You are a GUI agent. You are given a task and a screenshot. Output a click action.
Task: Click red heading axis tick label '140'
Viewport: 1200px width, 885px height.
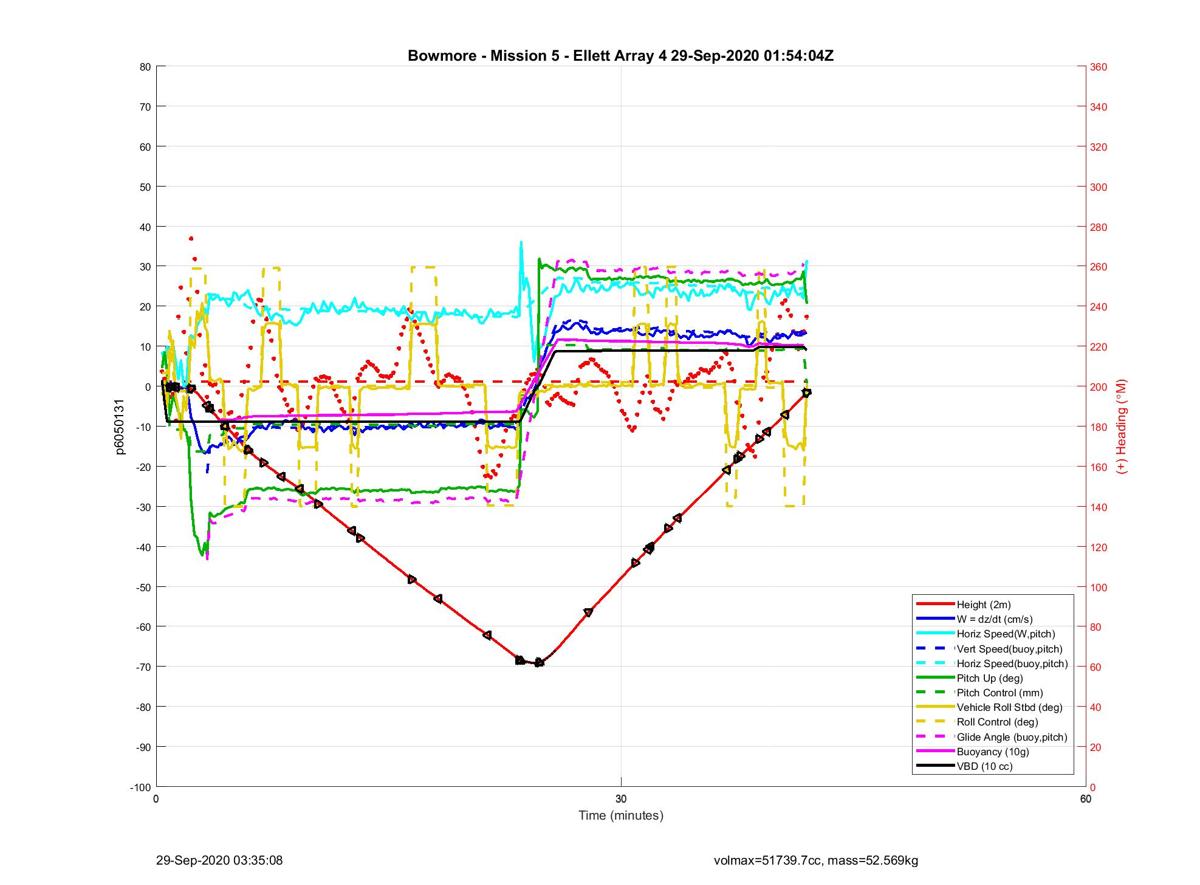point(1099,507)
